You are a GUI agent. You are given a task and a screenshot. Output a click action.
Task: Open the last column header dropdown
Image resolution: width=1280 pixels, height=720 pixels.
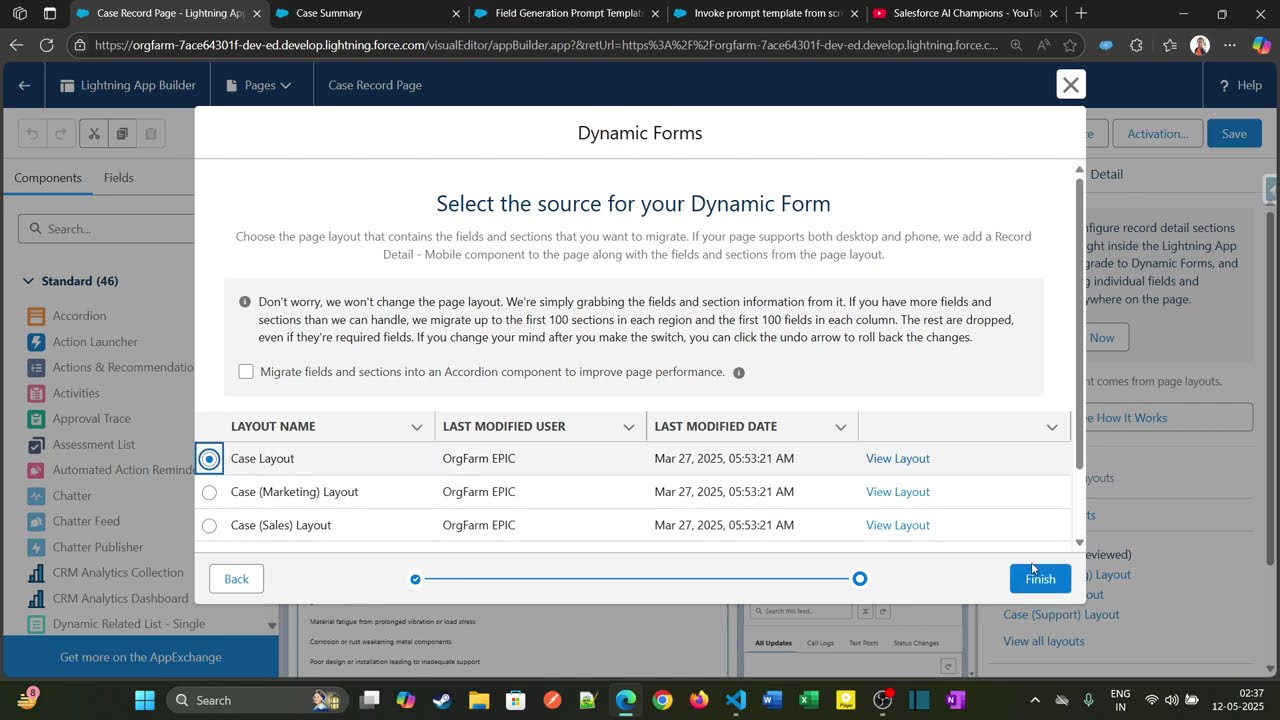(1052, 427)
